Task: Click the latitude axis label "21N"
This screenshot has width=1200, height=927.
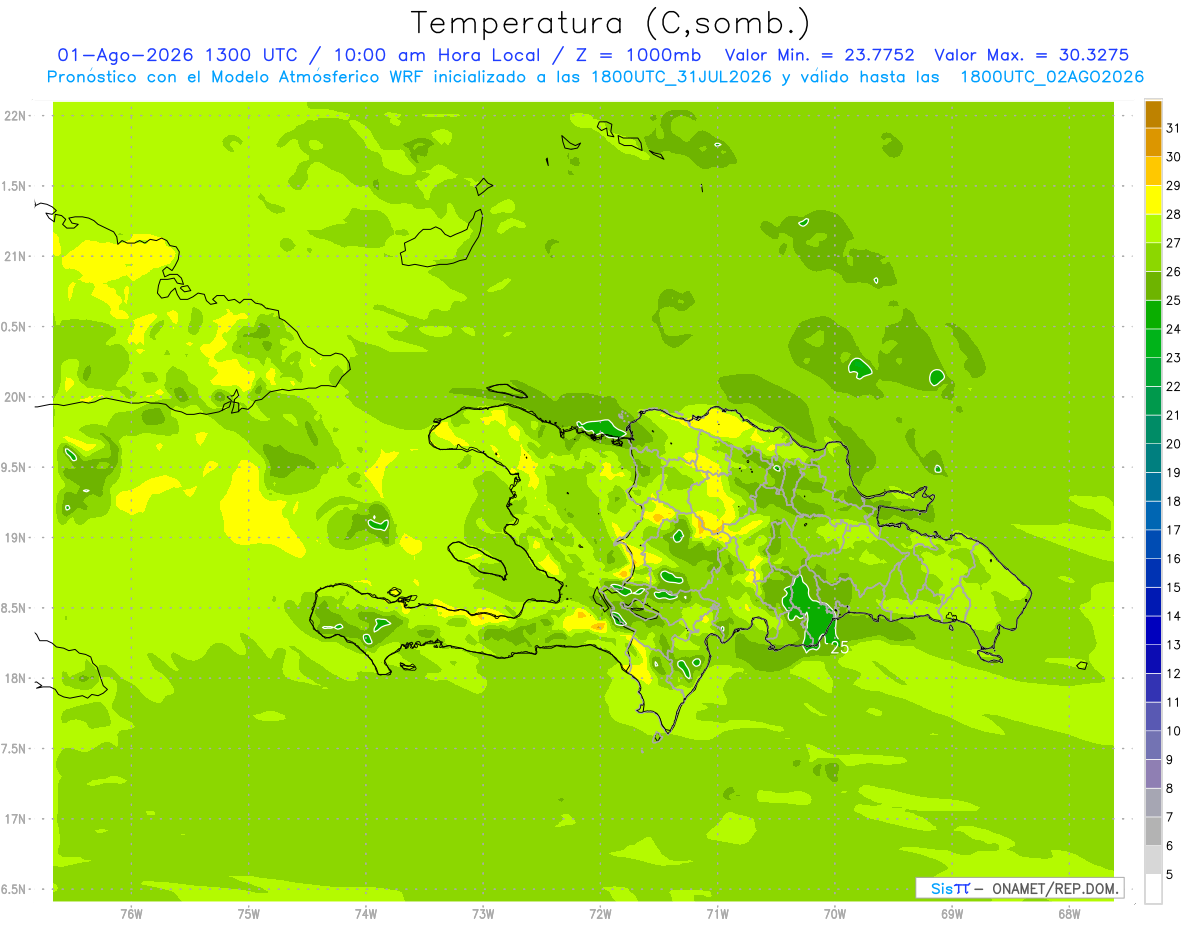Action: tap(17, 257)
